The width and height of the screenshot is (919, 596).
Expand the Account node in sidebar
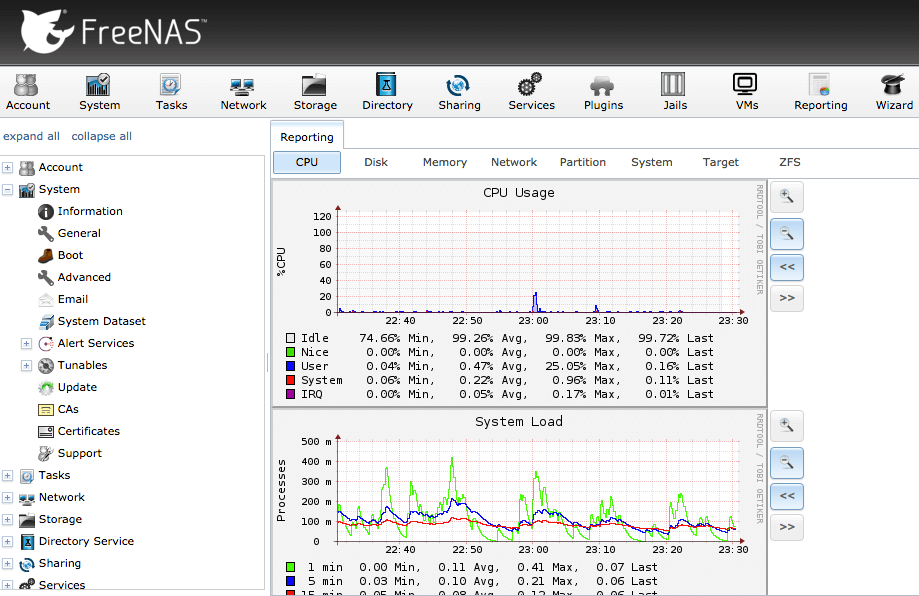point(8,167)
